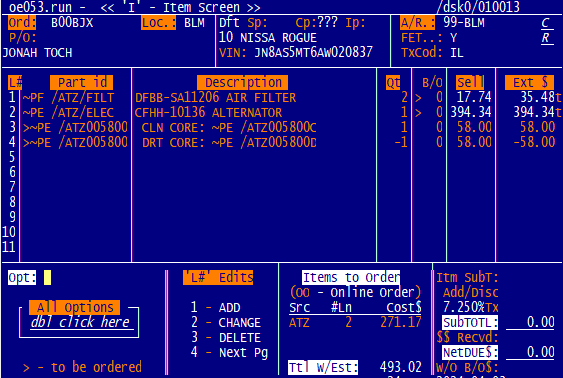This screenshot has width=563, height=378.
Task: Select the Loc. header label
Action: click(158, 23)
